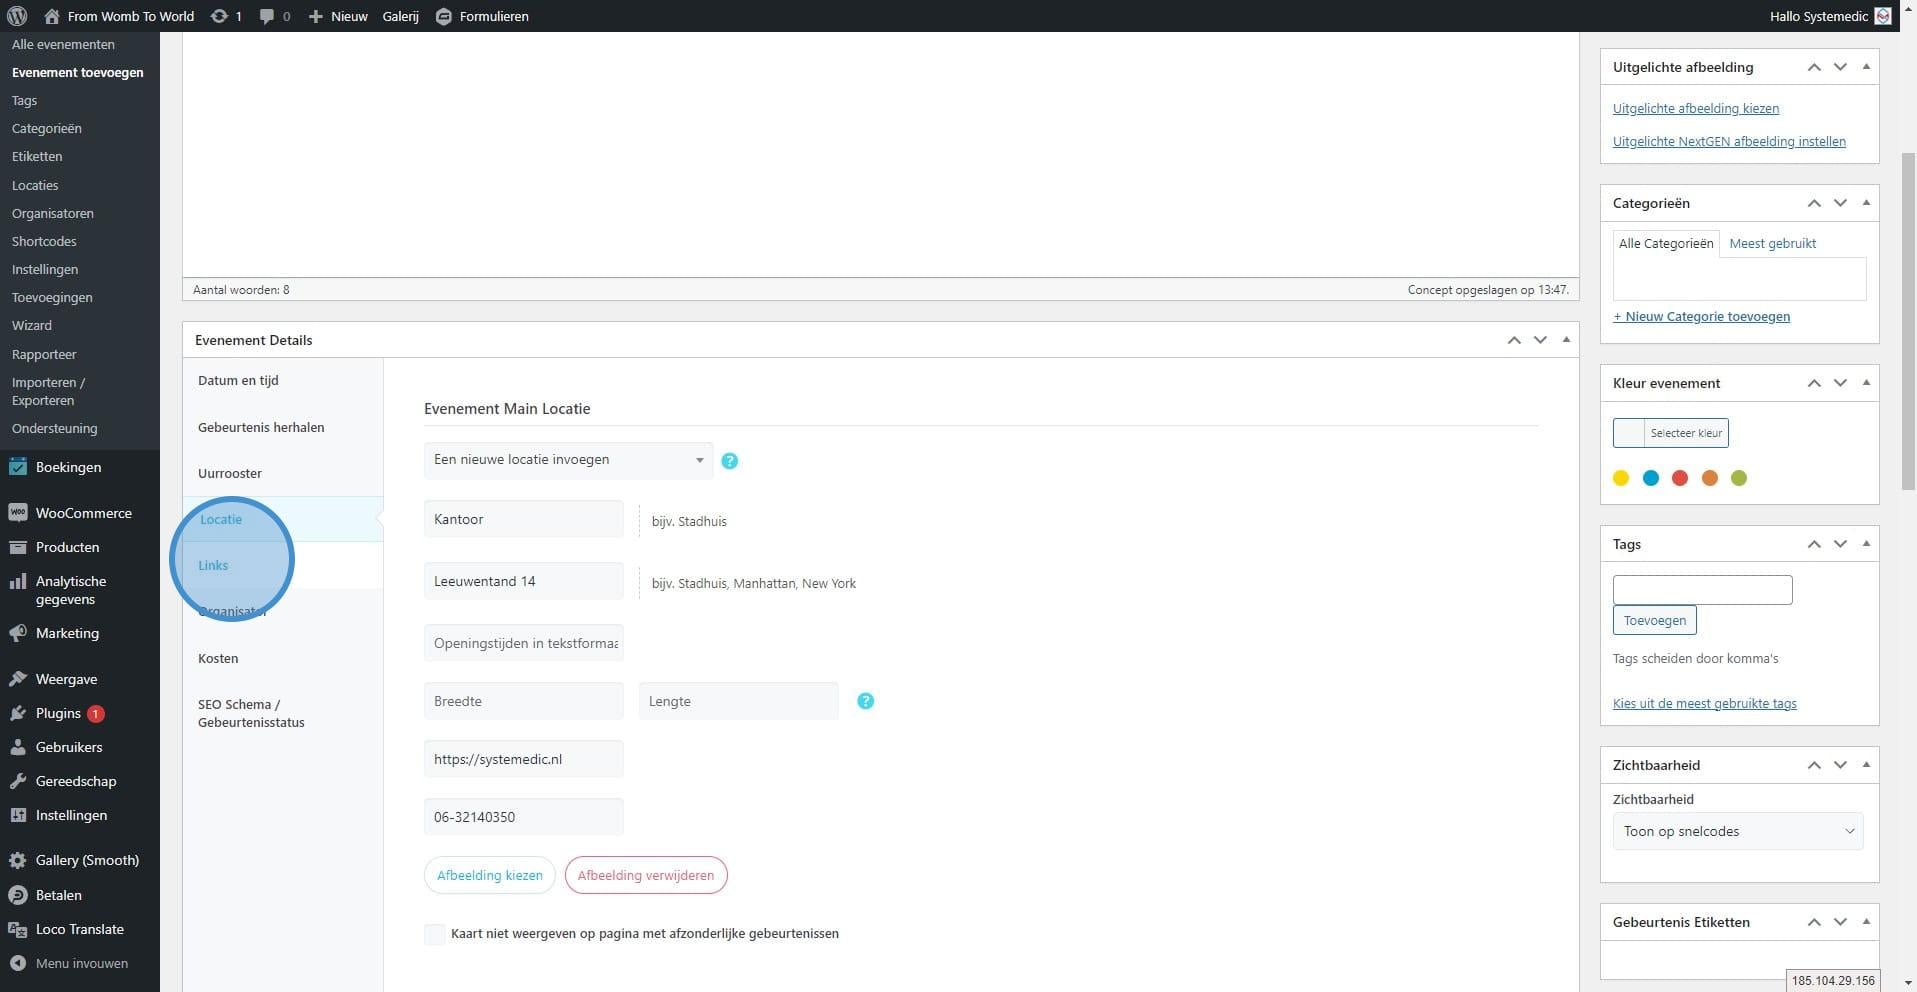The image size is (1917, 992).
Task: Click help icon next to Lengte field
Action: tap(865, 701)
